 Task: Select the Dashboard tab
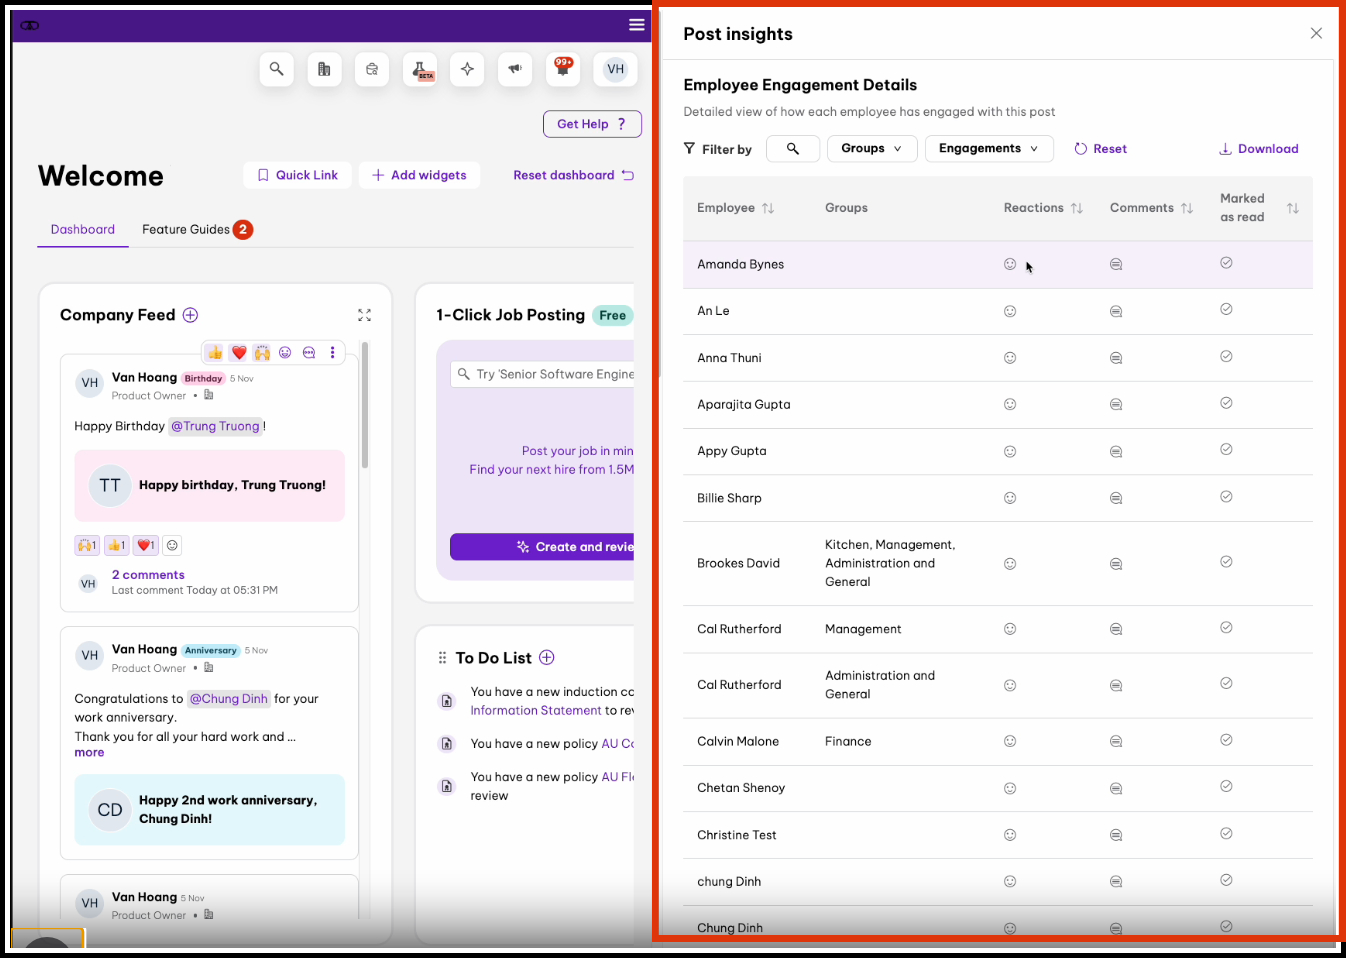[83, 230]
